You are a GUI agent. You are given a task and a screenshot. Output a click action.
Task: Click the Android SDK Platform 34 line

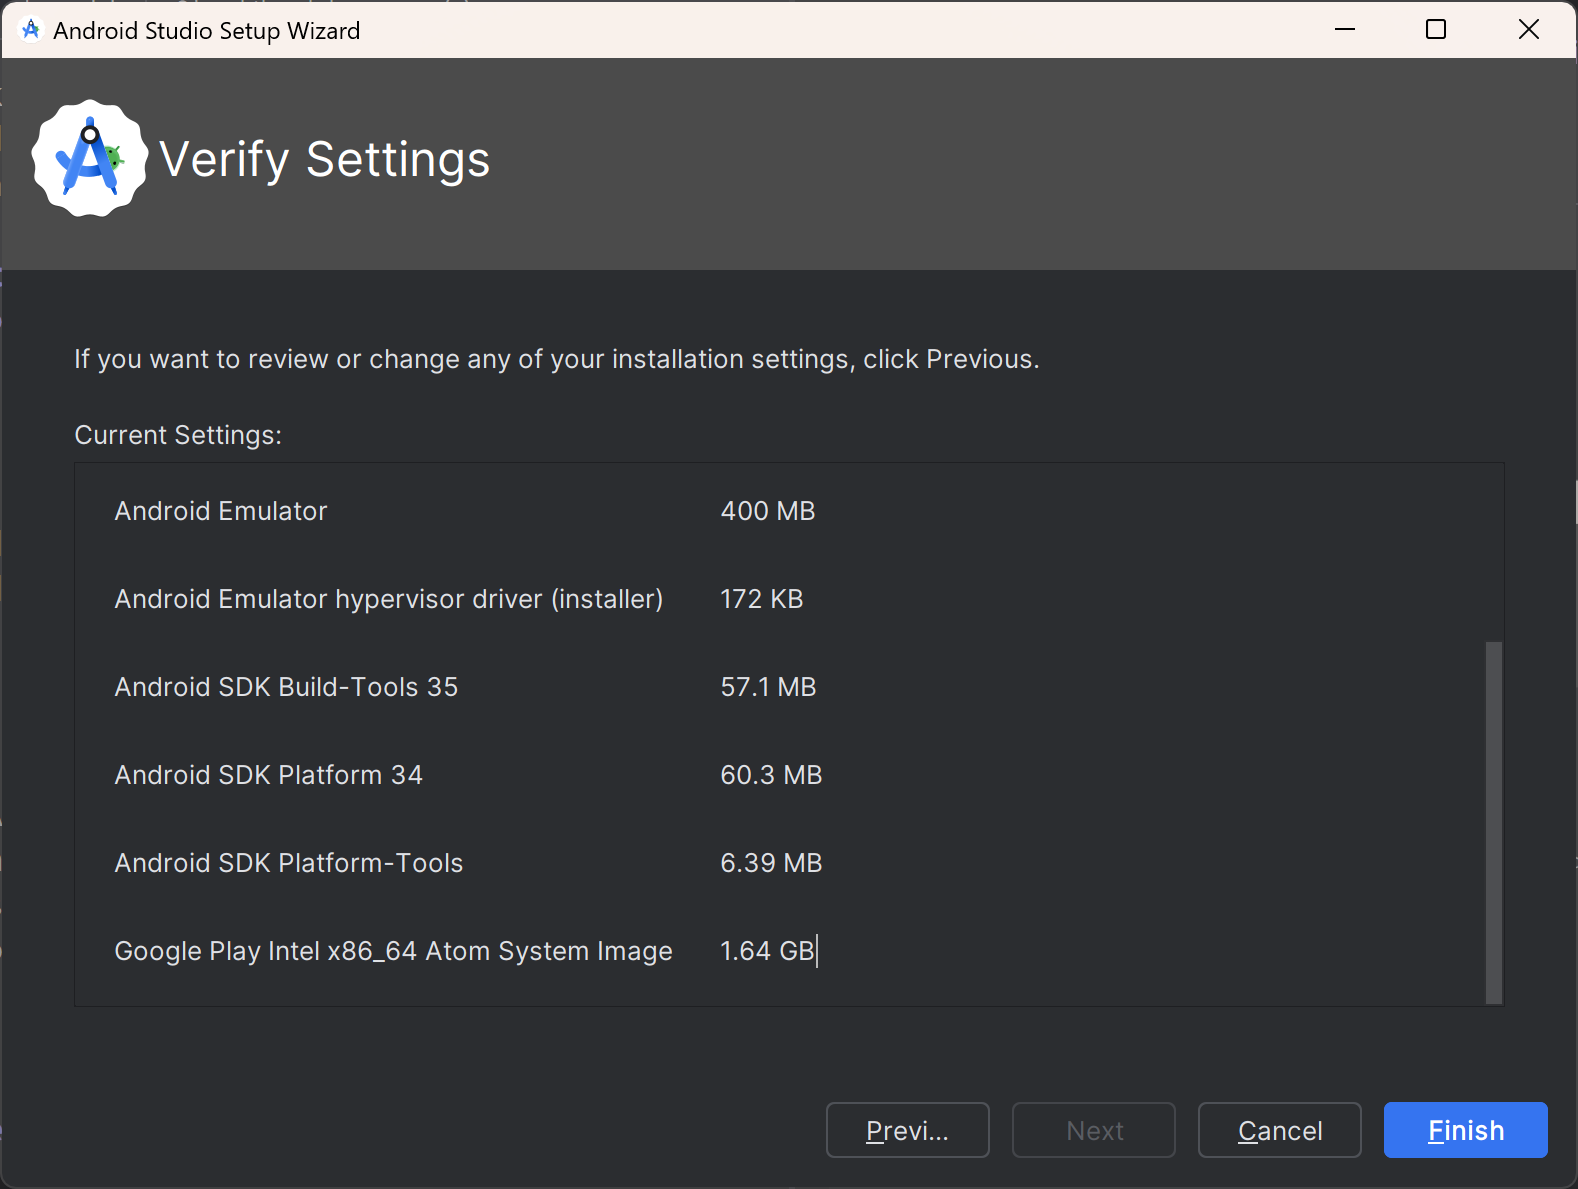point(268,775)
